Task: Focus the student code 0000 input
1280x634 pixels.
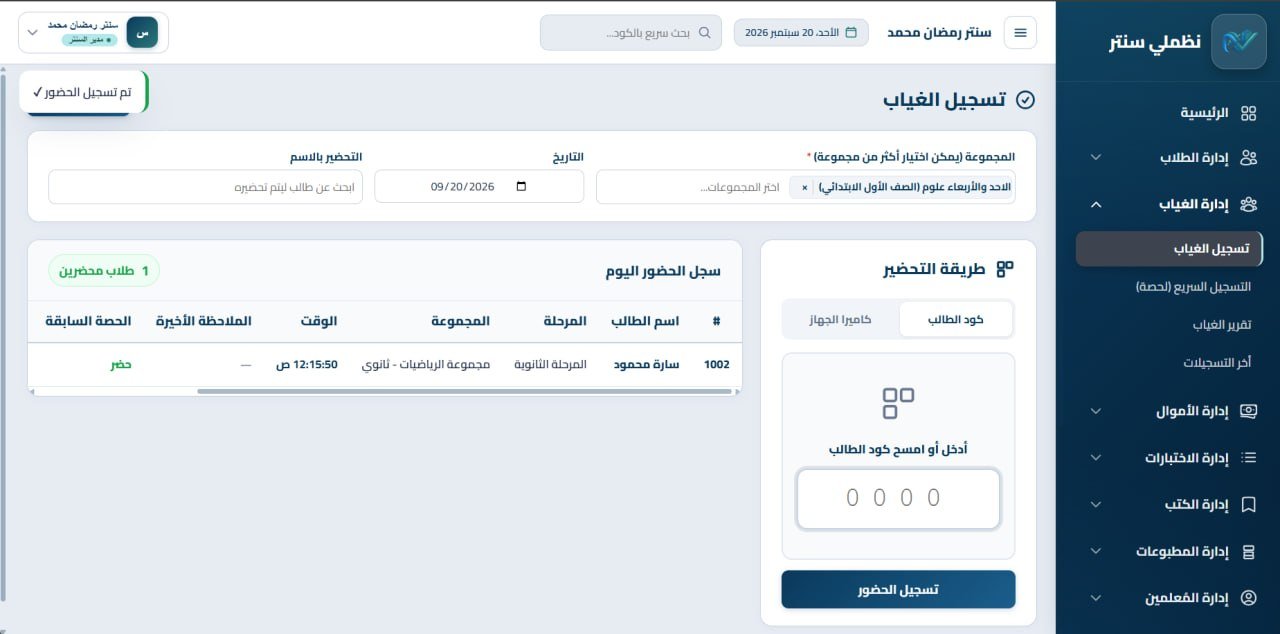Action: pos(898,498)
